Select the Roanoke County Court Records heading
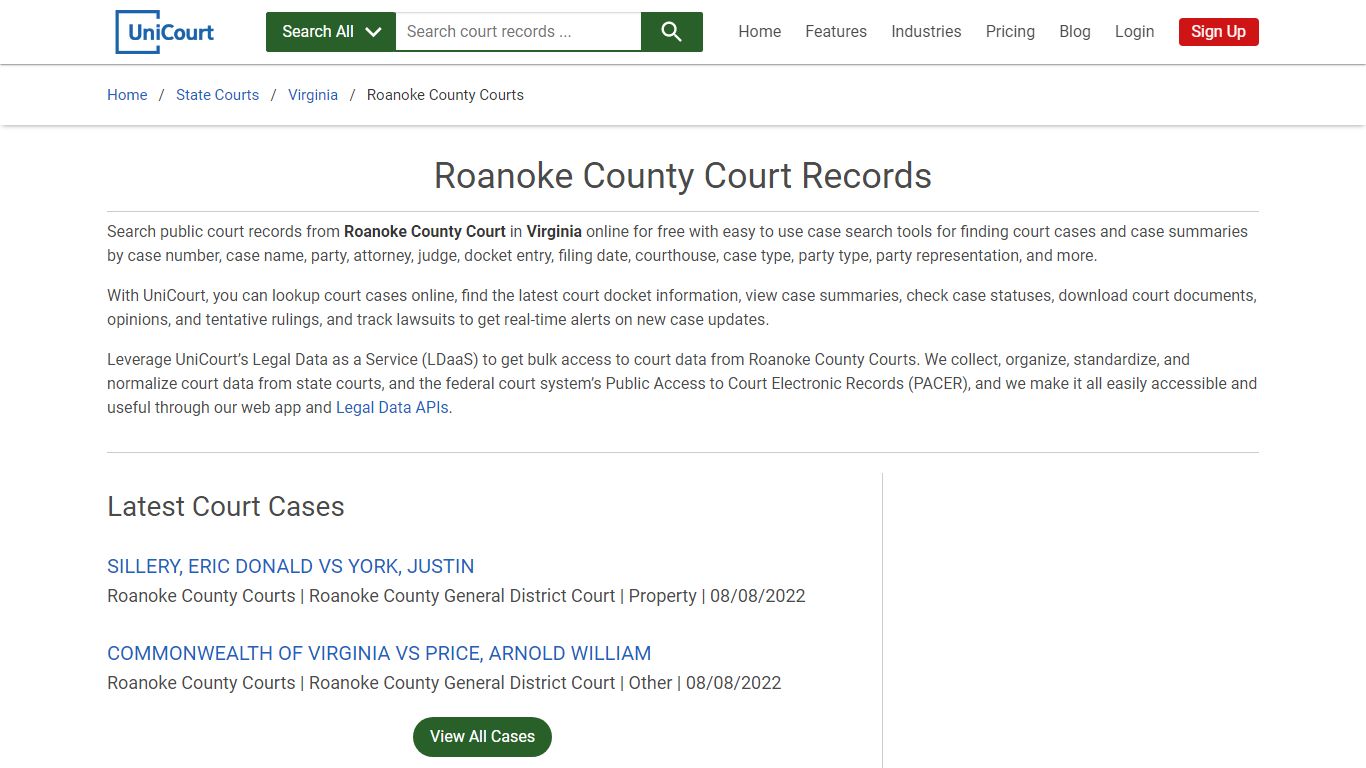Screen dimensions: 1366x768 click(x=683, y=176)
